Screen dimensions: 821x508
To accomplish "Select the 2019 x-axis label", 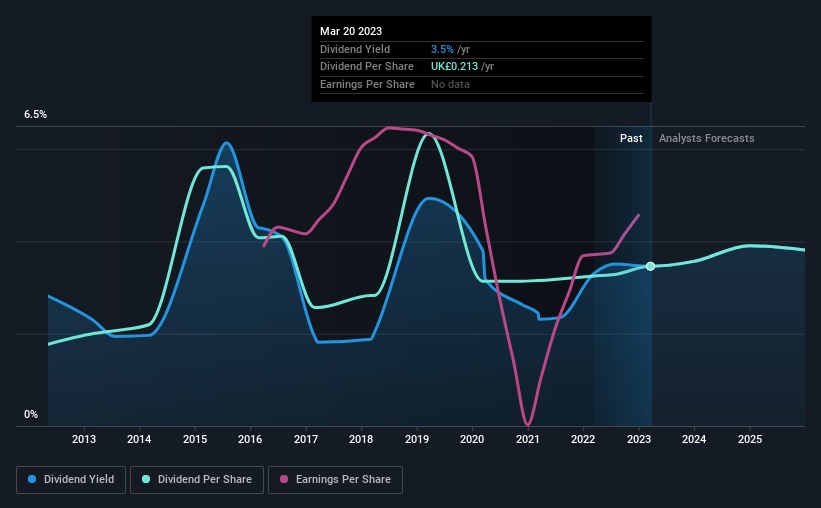I will tap(417, 439).
